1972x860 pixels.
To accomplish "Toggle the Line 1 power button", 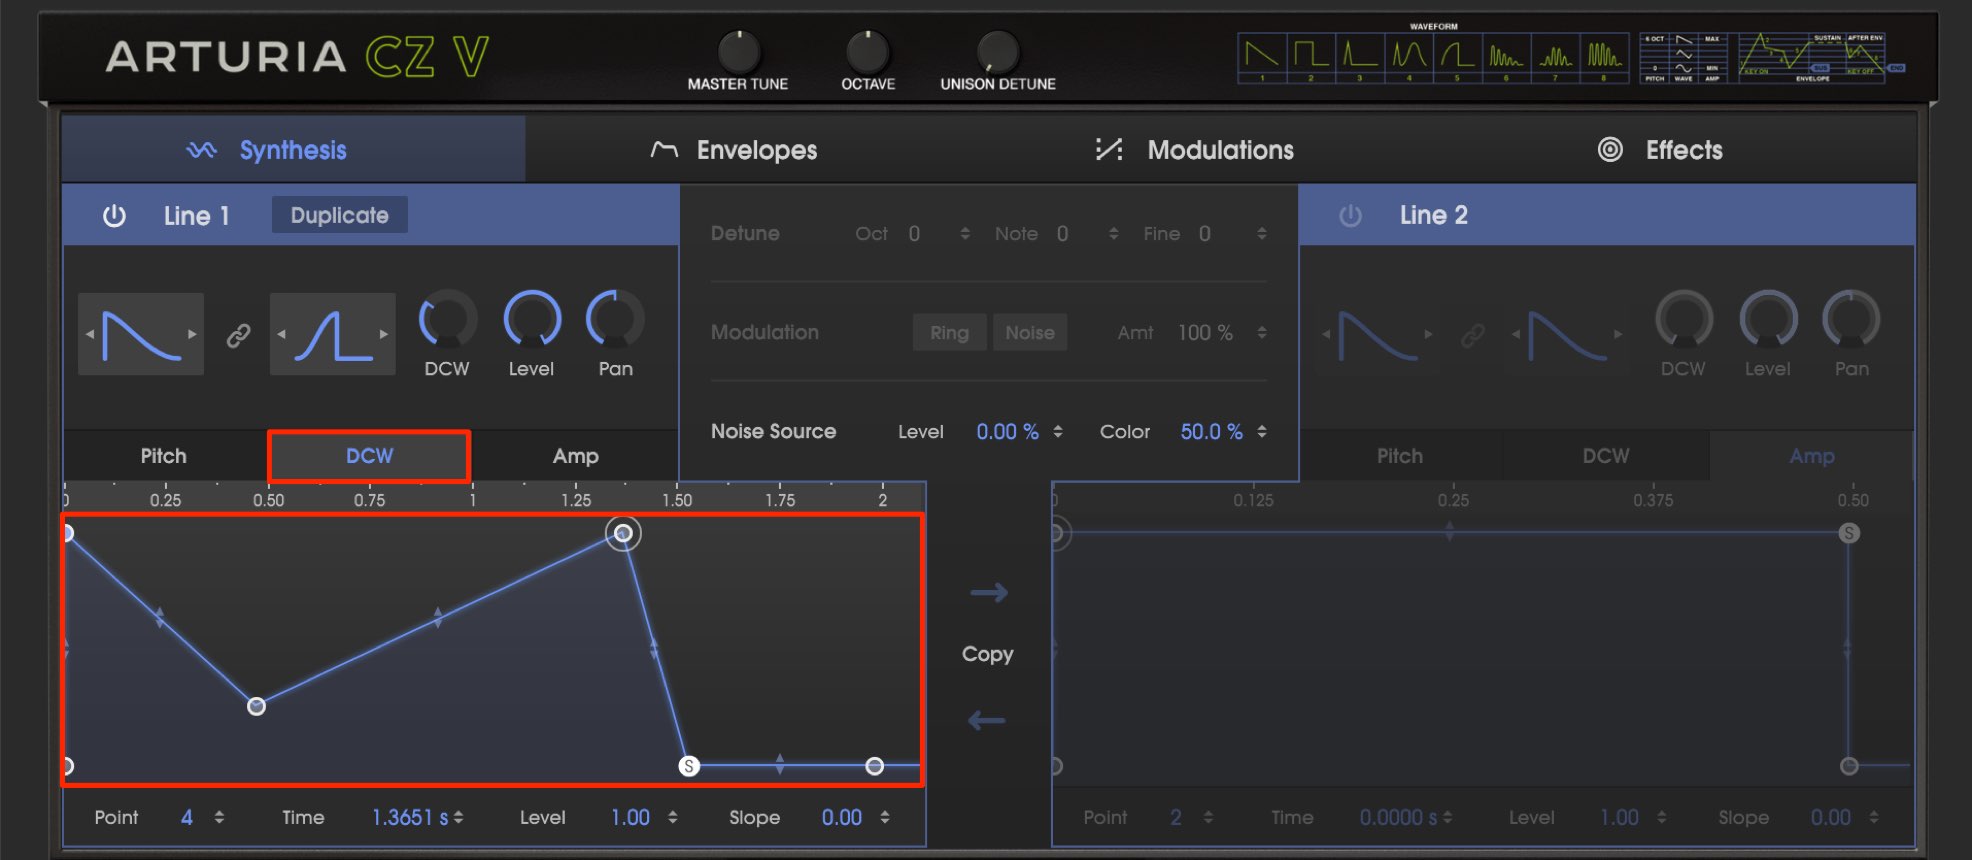I will (114, 215).
